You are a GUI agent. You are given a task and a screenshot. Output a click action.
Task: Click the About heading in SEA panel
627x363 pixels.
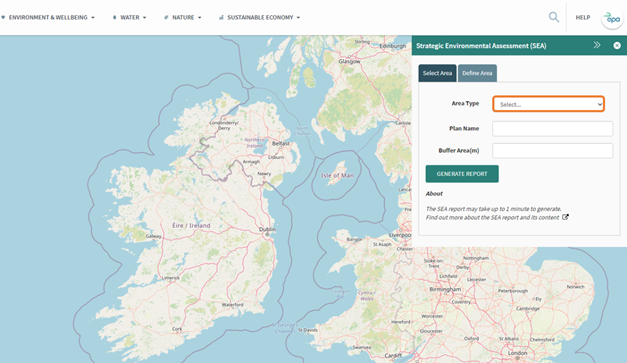[434, 193]
